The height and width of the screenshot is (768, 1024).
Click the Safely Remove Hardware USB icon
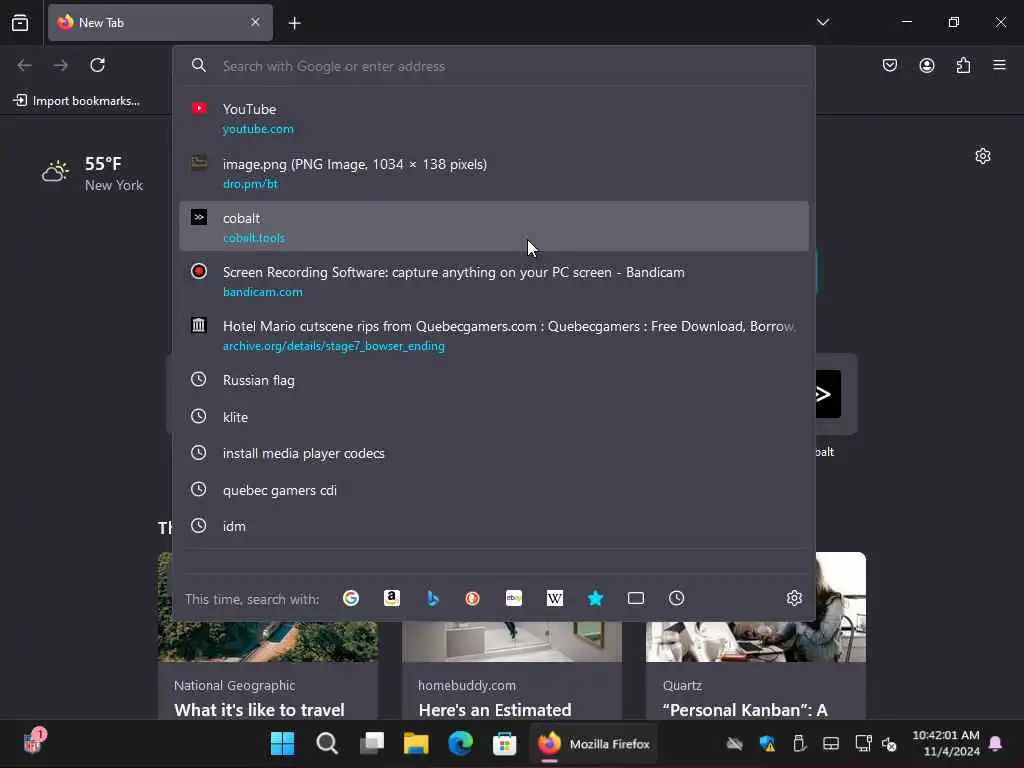[x=799, y=743]
